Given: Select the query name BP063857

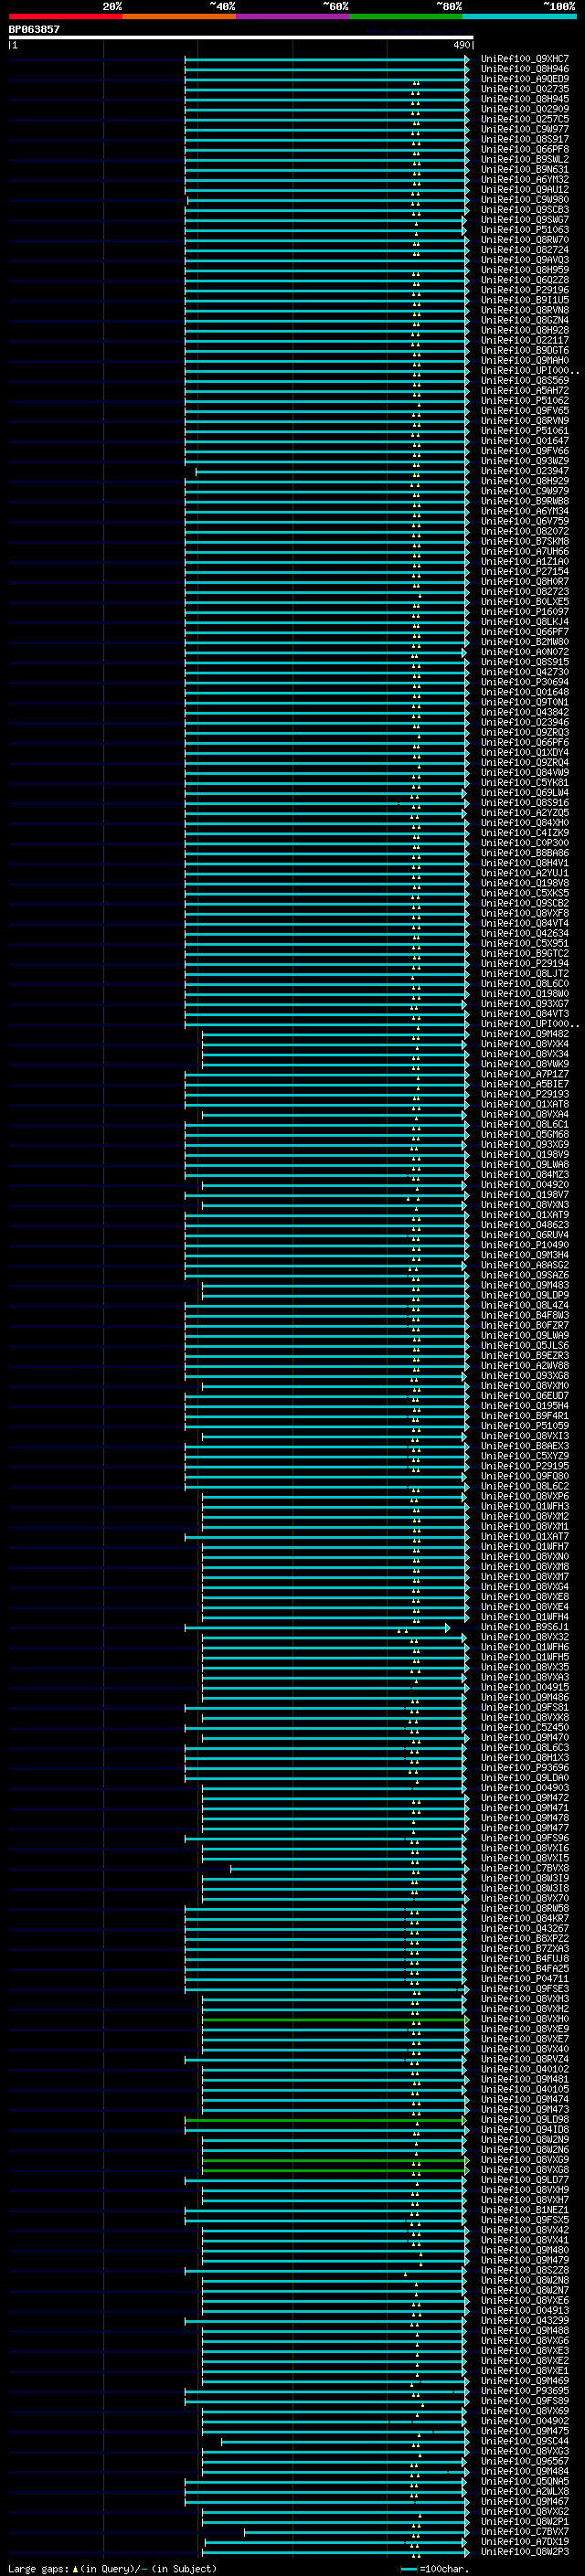Looking at the screenshot, I should 34,29.
